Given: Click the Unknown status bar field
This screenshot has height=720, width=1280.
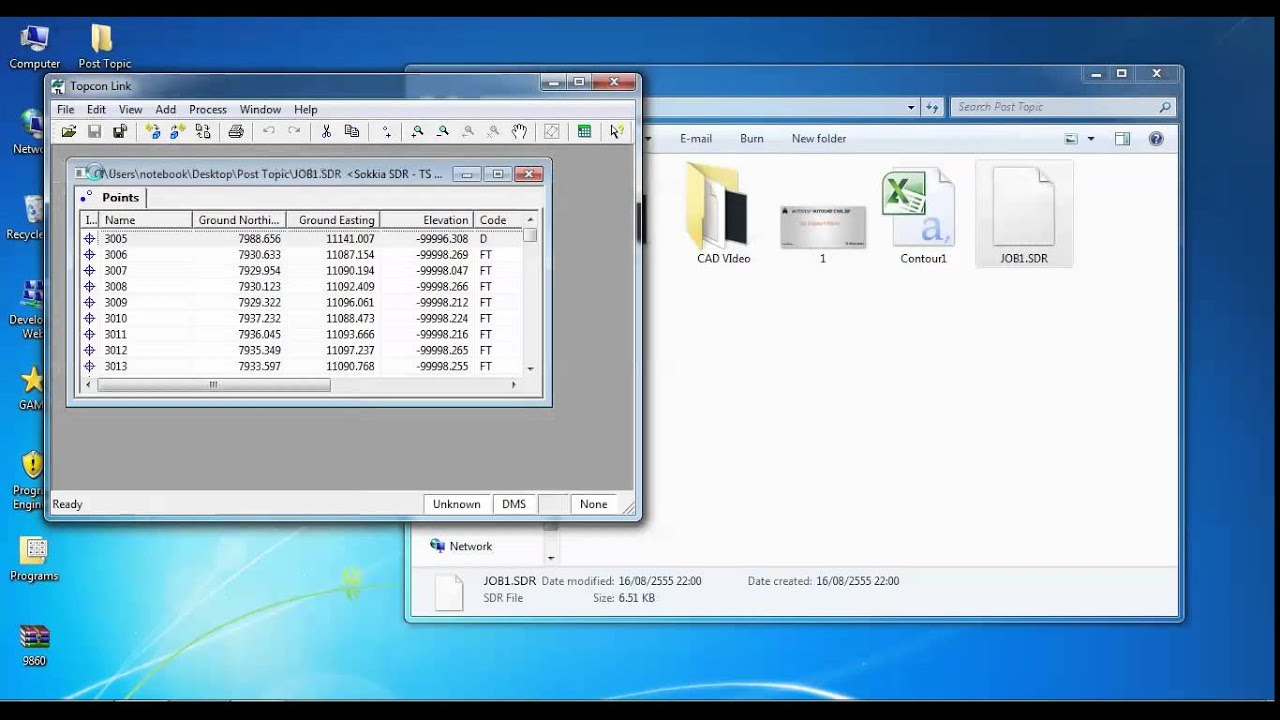Looking at the screenshot, I should click(456, 504).
